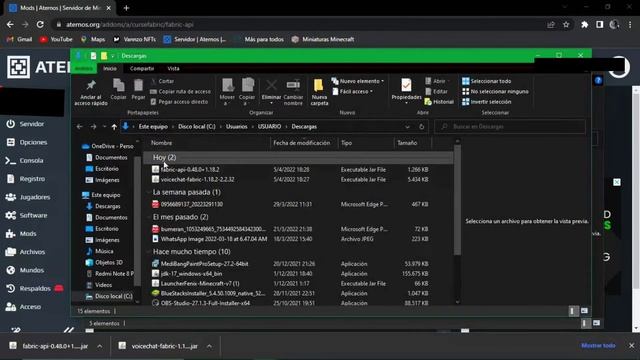Click the Propiedades icon
Viewport: 640px width, 360px height.
coord(406,85)
